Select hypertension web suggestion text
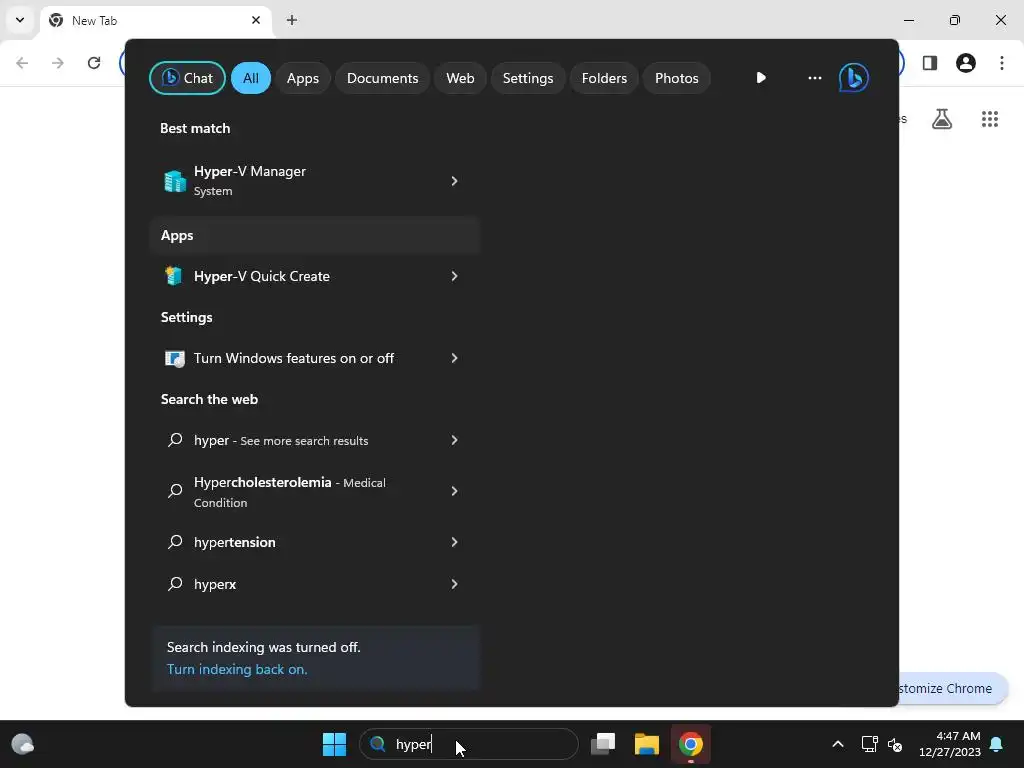 (x=234, y=543)
